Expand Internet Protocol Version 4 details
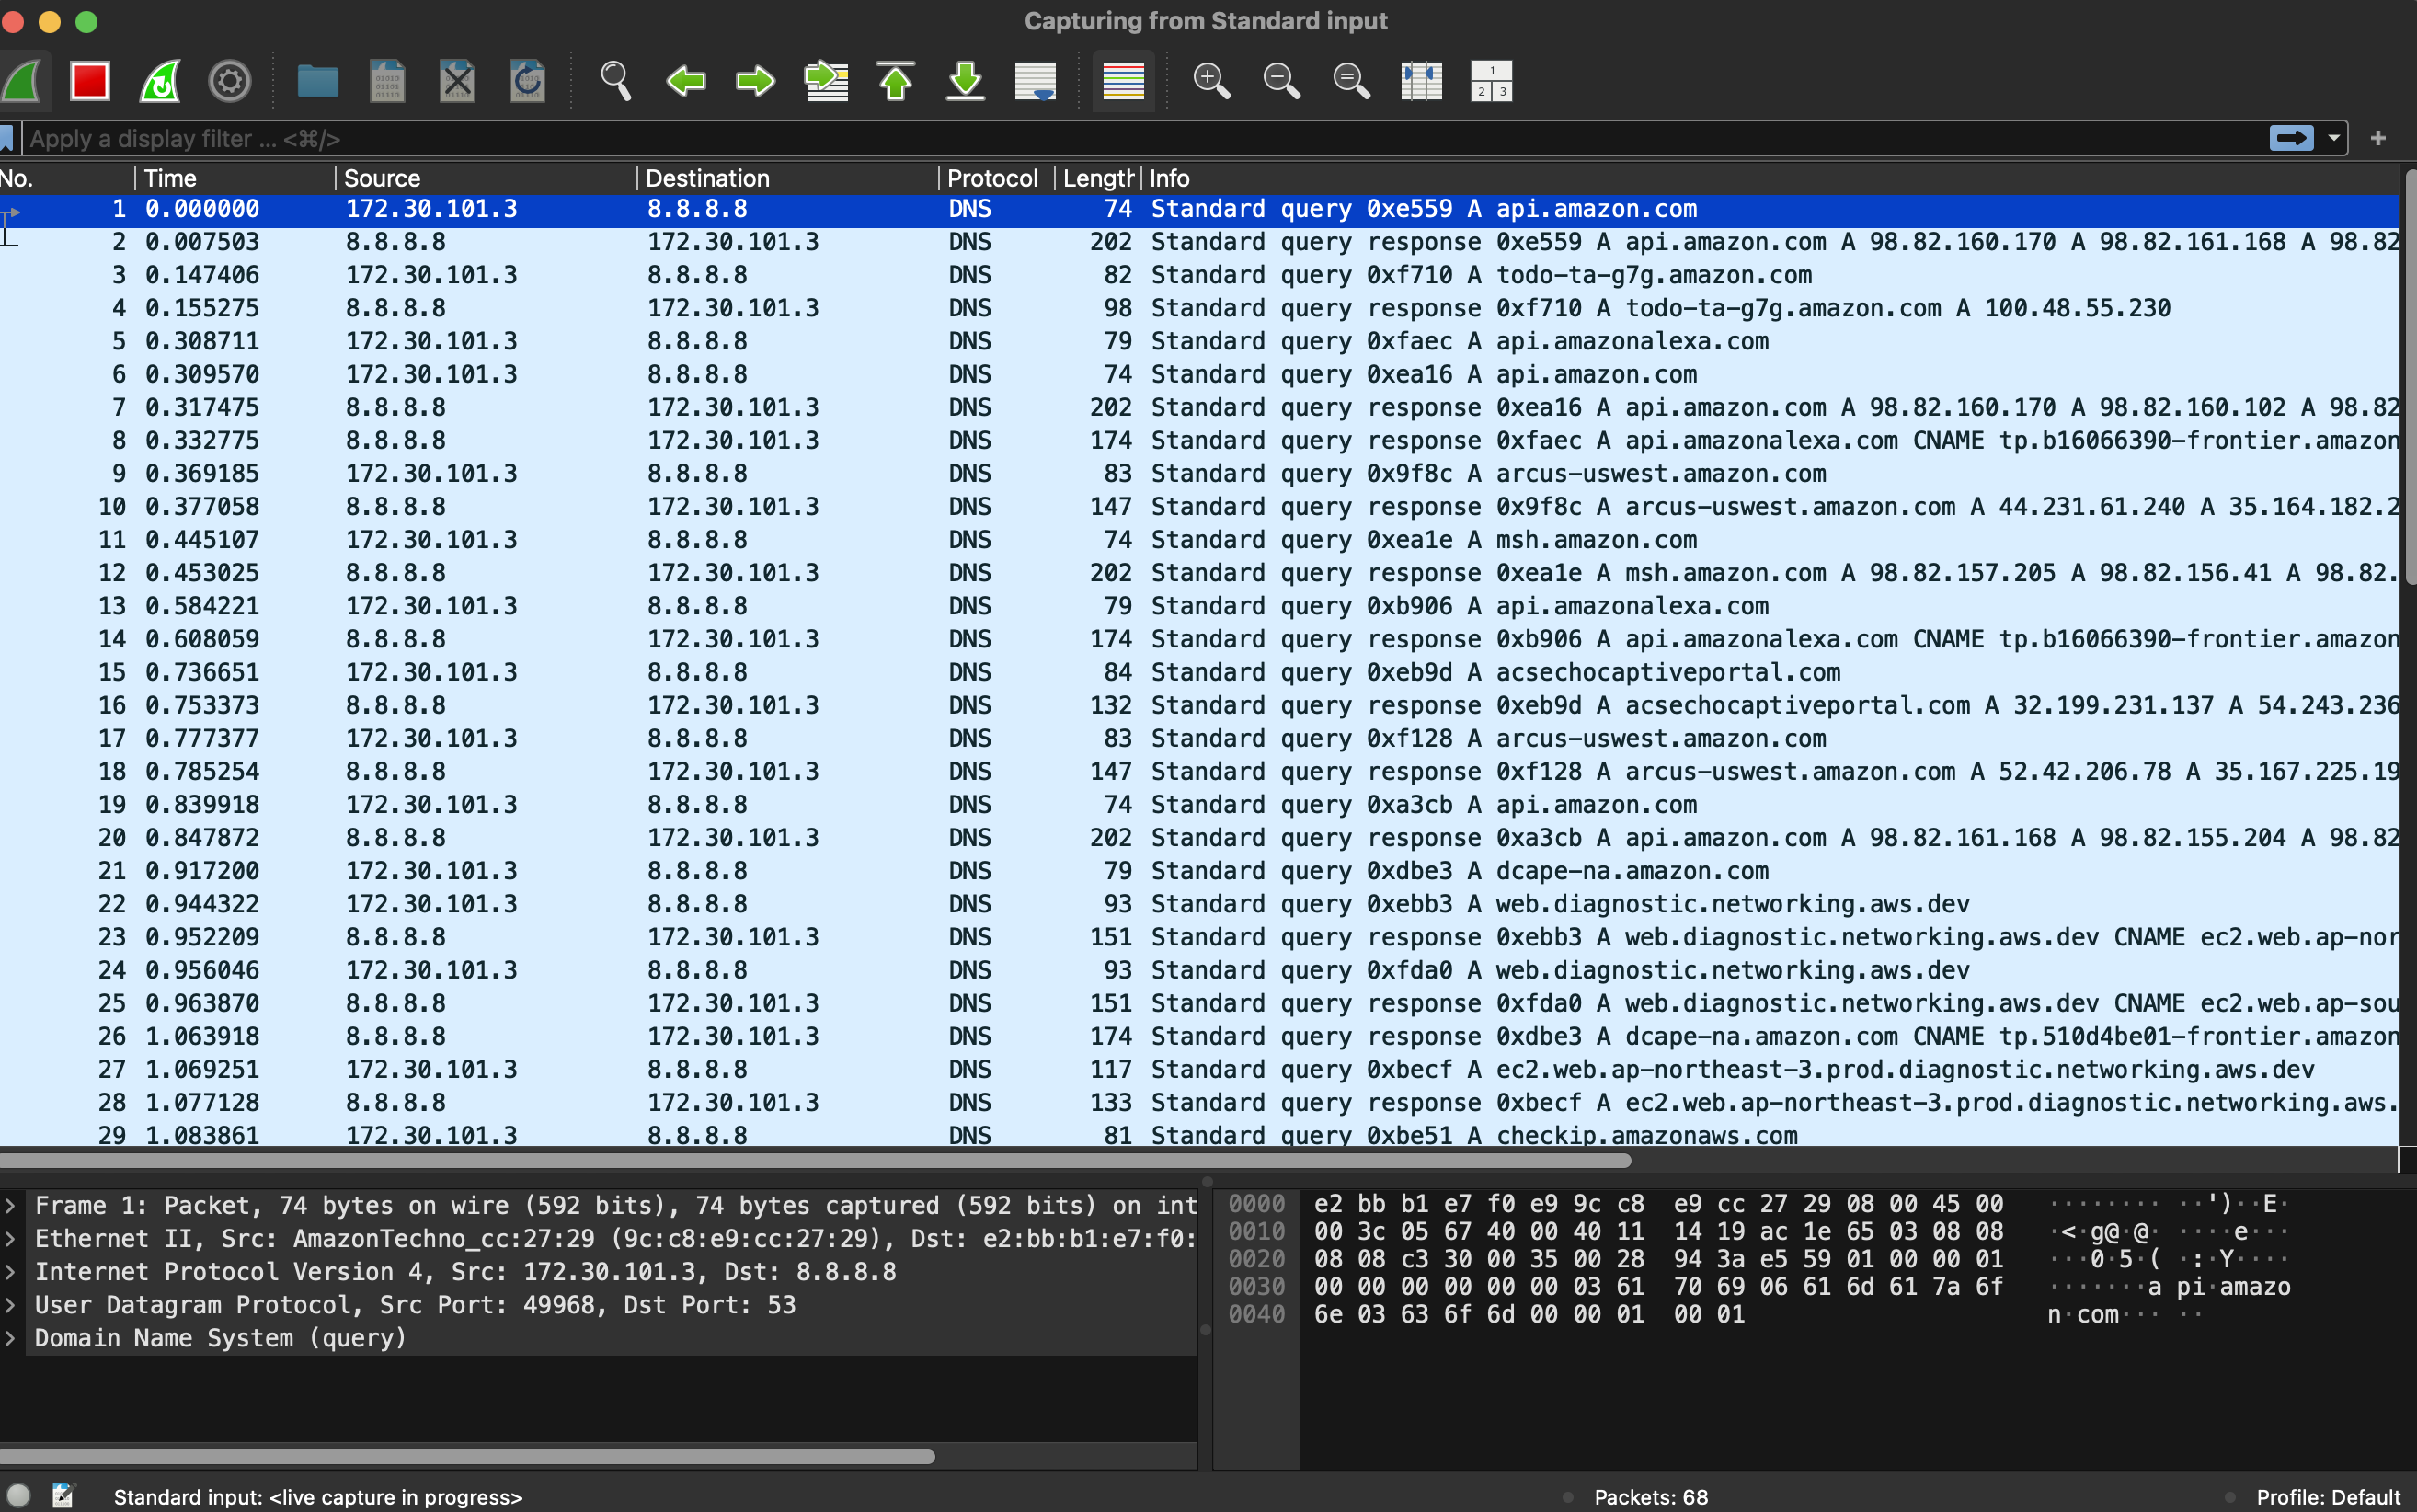The width and height of the screenshot is (2417, 1512). coord(10,1272)
